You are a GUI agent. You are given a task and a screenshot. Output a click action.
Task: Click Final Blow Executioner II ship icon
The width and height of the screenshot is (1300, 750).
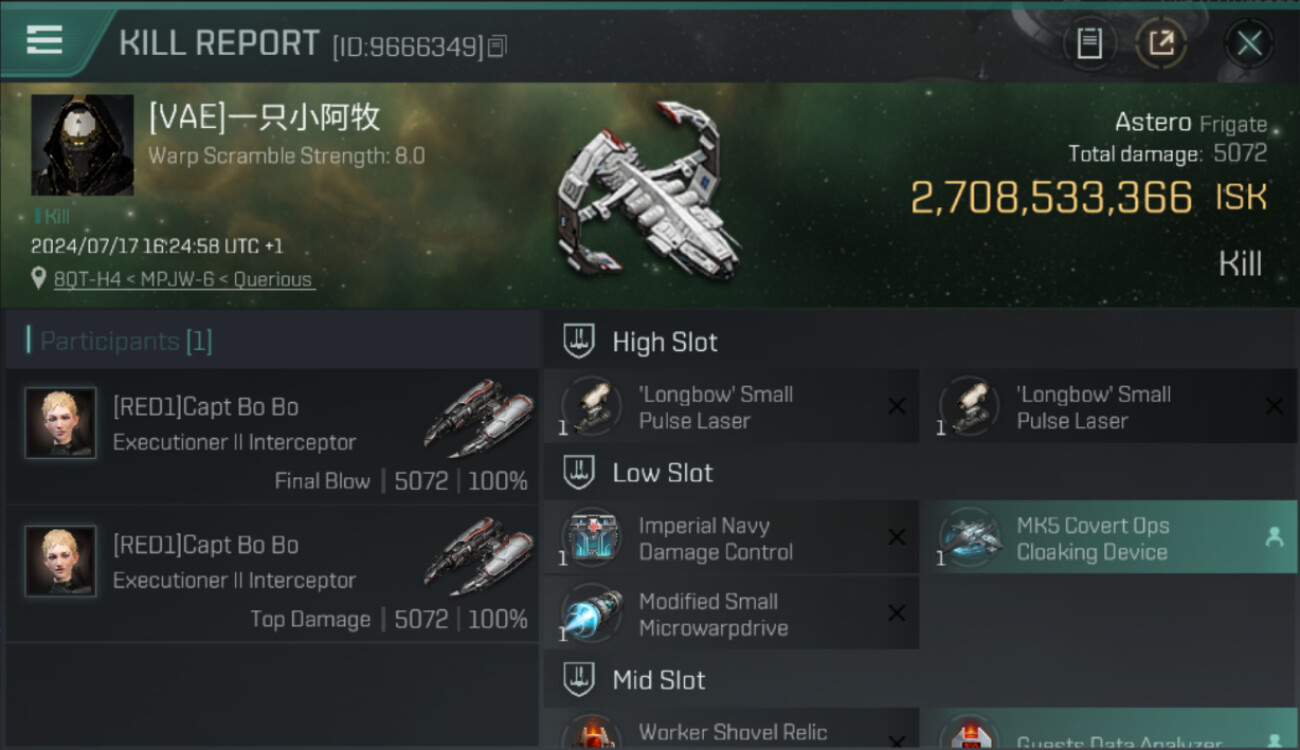tap(478, 418)
